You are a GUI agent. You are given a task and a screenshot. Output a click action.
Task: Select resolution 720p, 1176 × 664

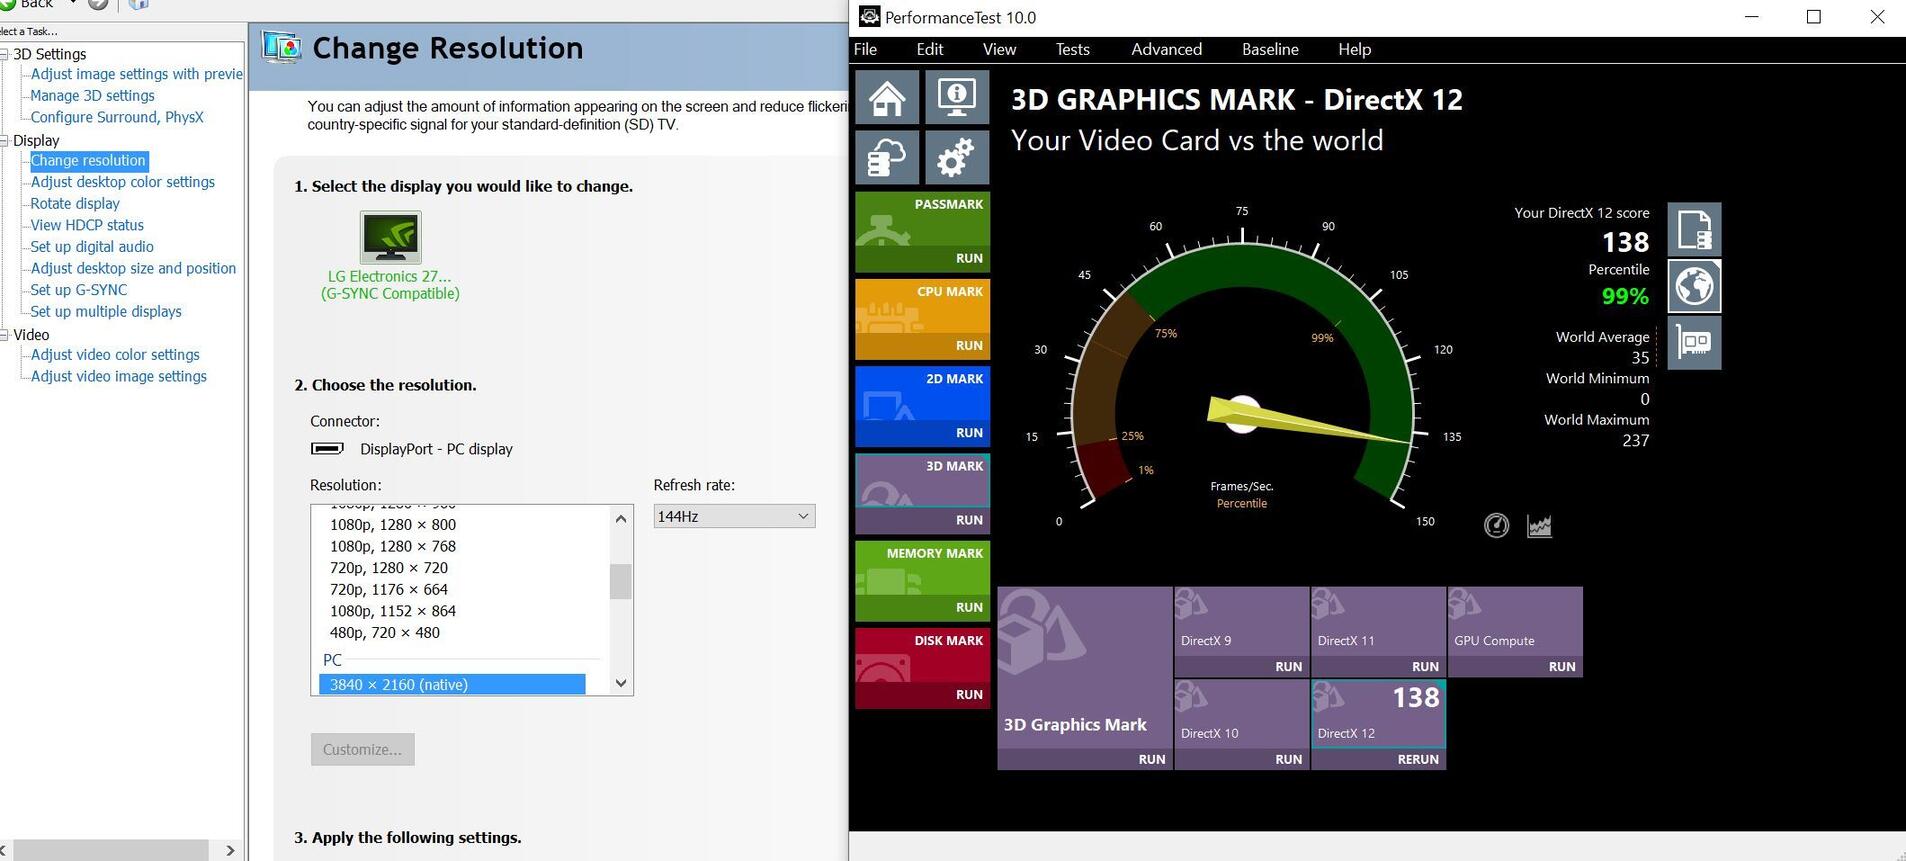click(x=389, y=589)
